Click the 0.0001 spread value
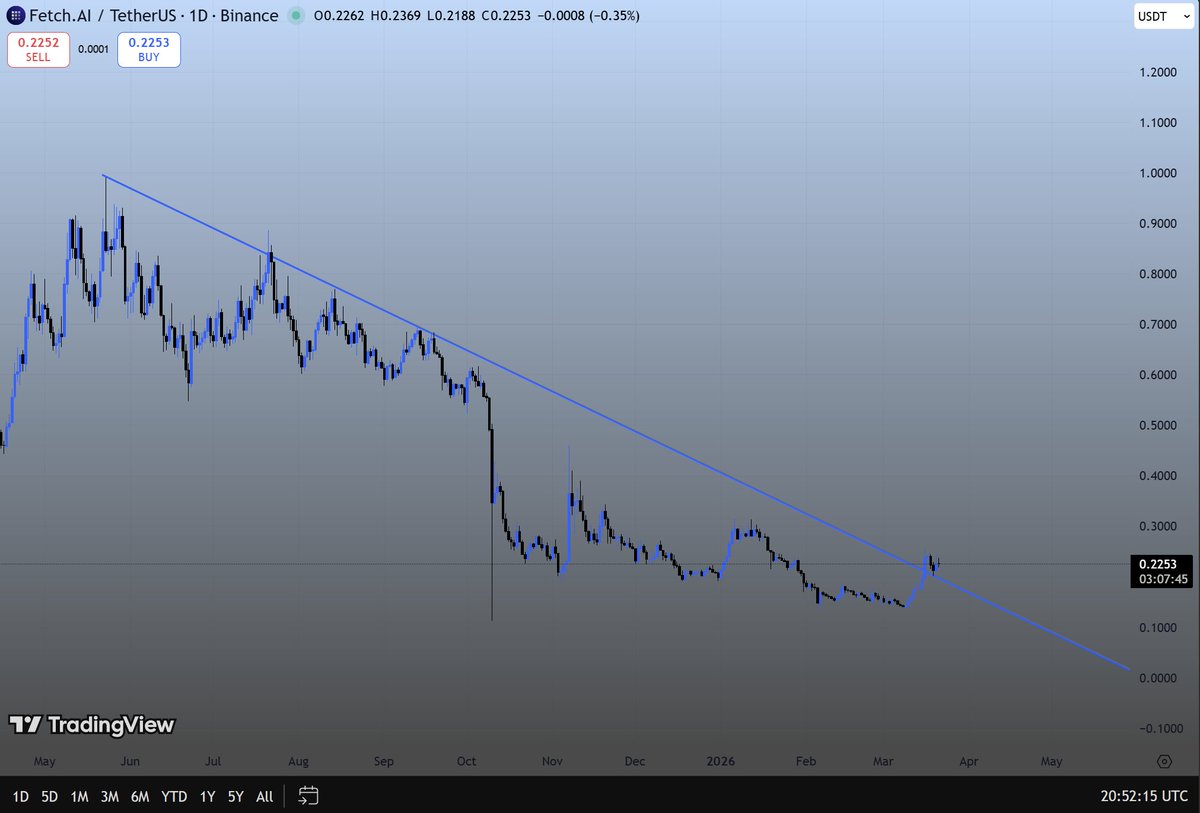The height and width of the screenshot is (813, 1200). point(93,50)
